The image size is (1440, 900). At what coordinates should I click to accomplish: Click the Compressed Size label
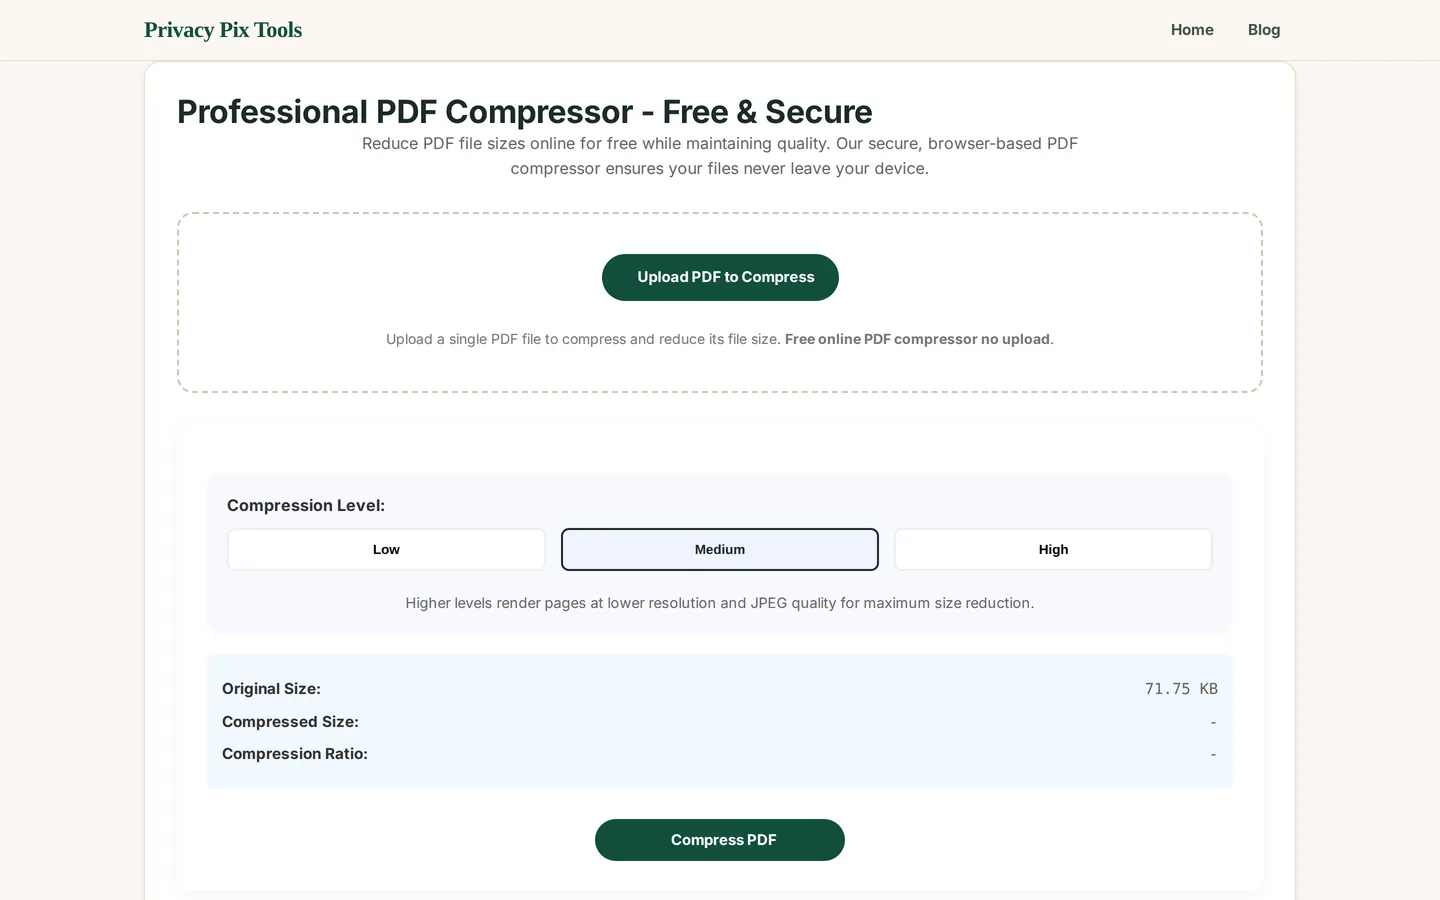(x=290, y=721)
